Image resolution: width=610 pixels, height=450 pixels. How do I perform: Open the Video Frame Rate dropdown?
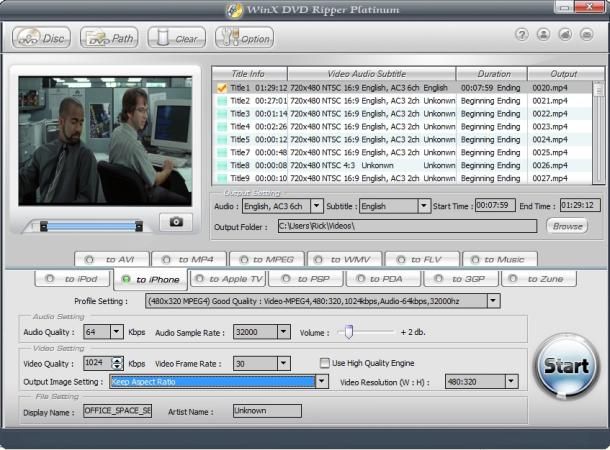point(284,363)
